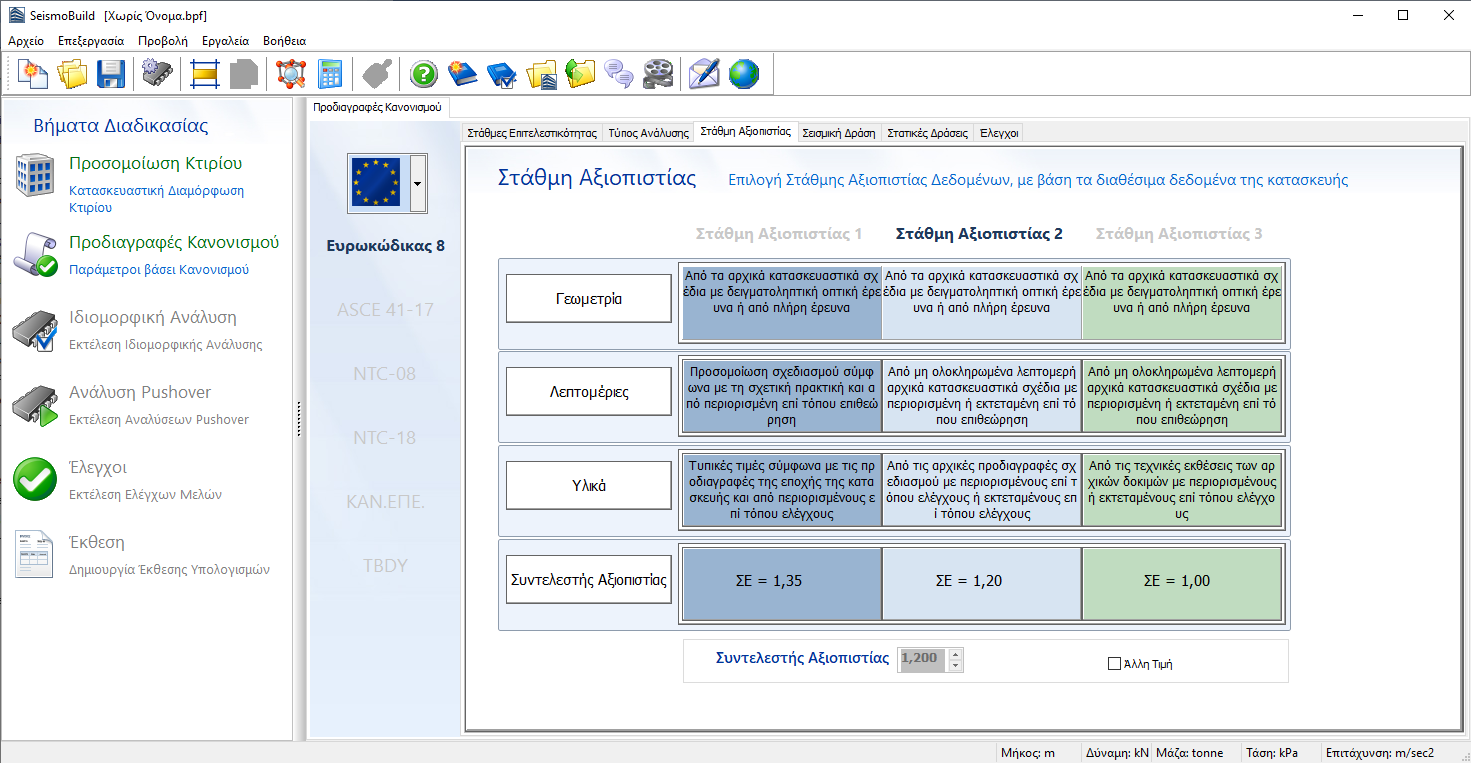1471x763 pixels.
Task: Click the green ΣΕ = 1,00 cell
Action: 1181,581
